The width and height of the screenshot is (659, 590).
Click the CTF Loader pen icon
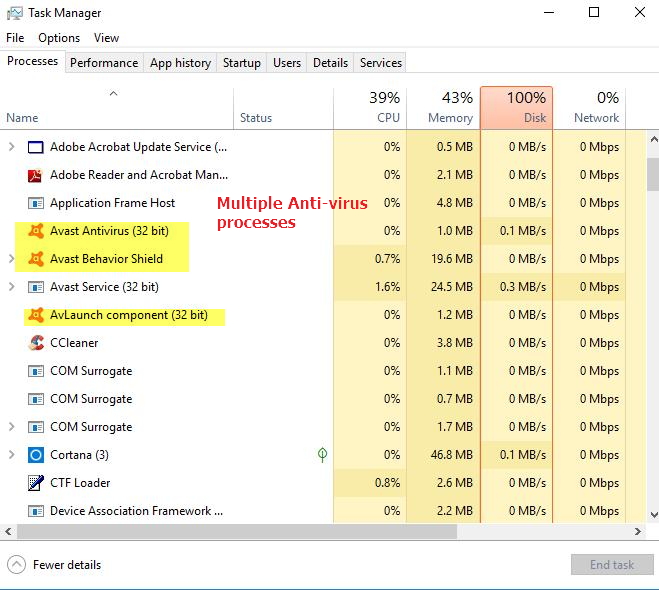point(35,483)
